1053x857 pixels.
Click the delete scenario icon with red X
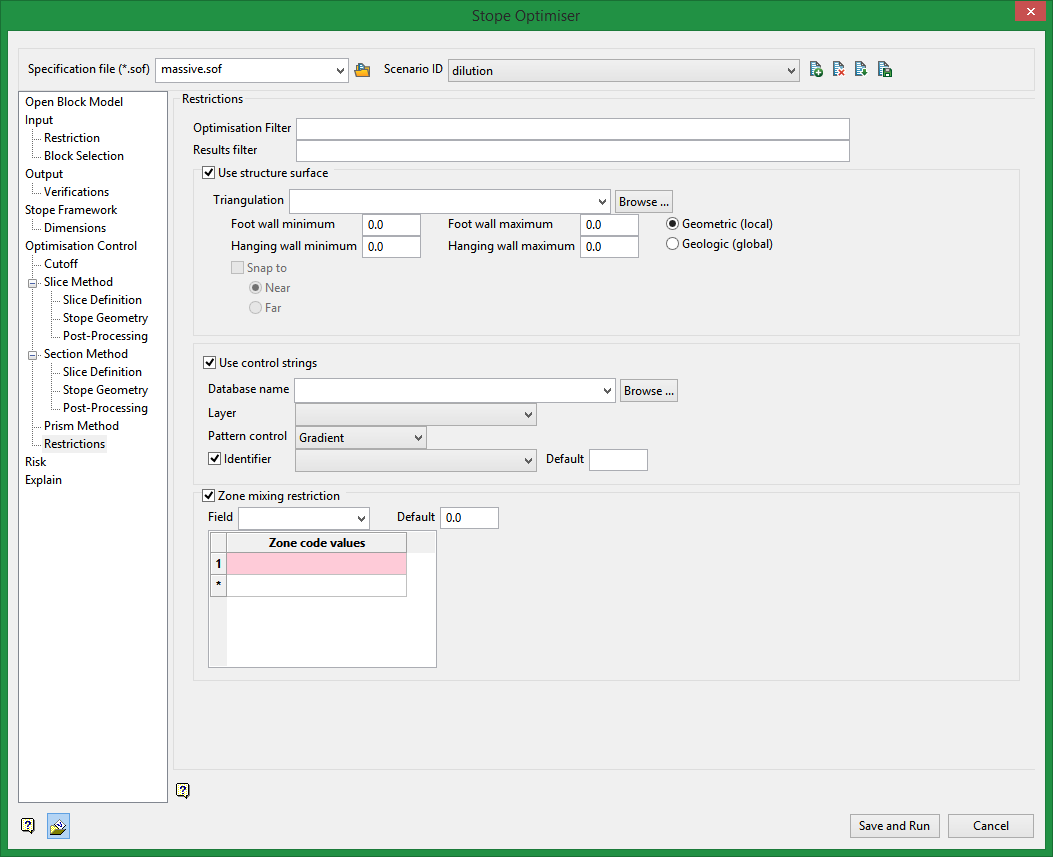pos(839,70)
